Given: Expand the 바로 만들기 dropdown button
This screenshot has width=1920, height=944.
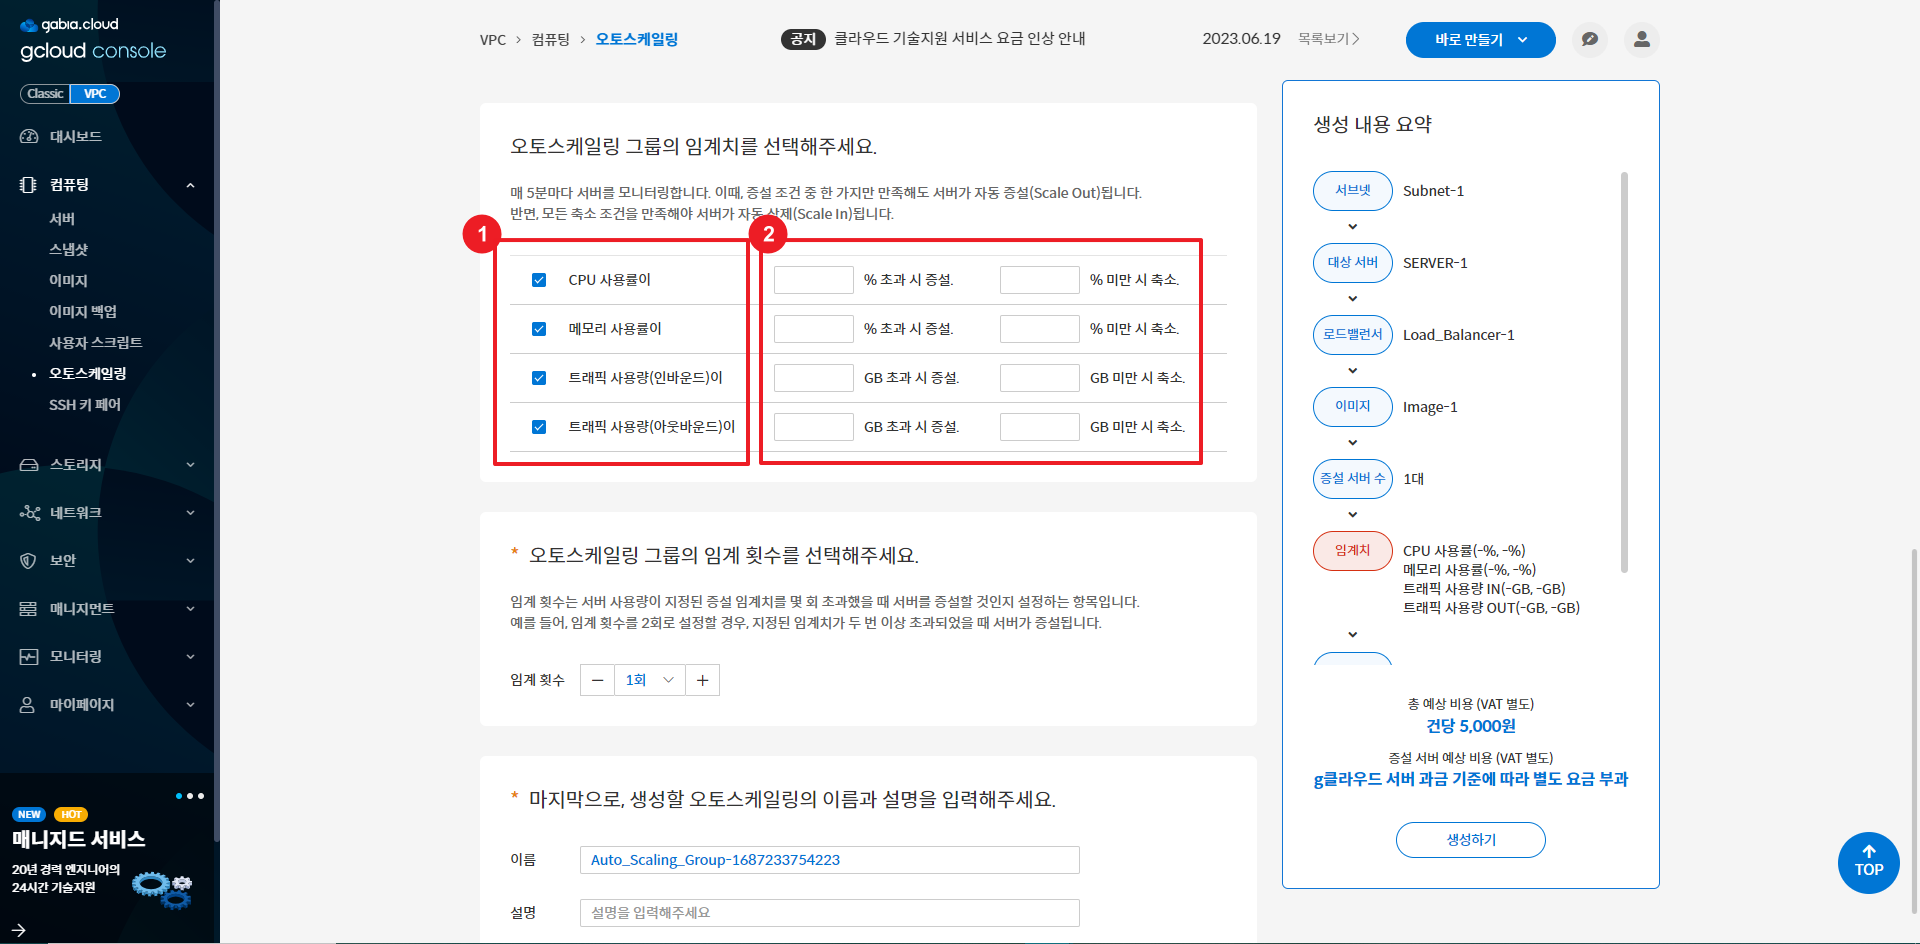Looking at the screenshot, I should point(1480,40).
